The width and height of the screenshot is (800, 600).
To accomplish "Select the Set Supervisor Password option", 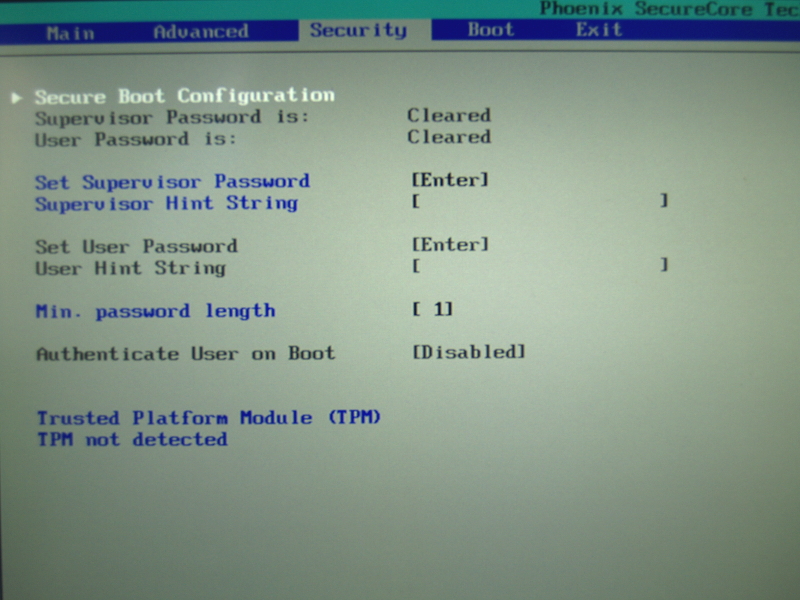I will [x=172, y=181].
